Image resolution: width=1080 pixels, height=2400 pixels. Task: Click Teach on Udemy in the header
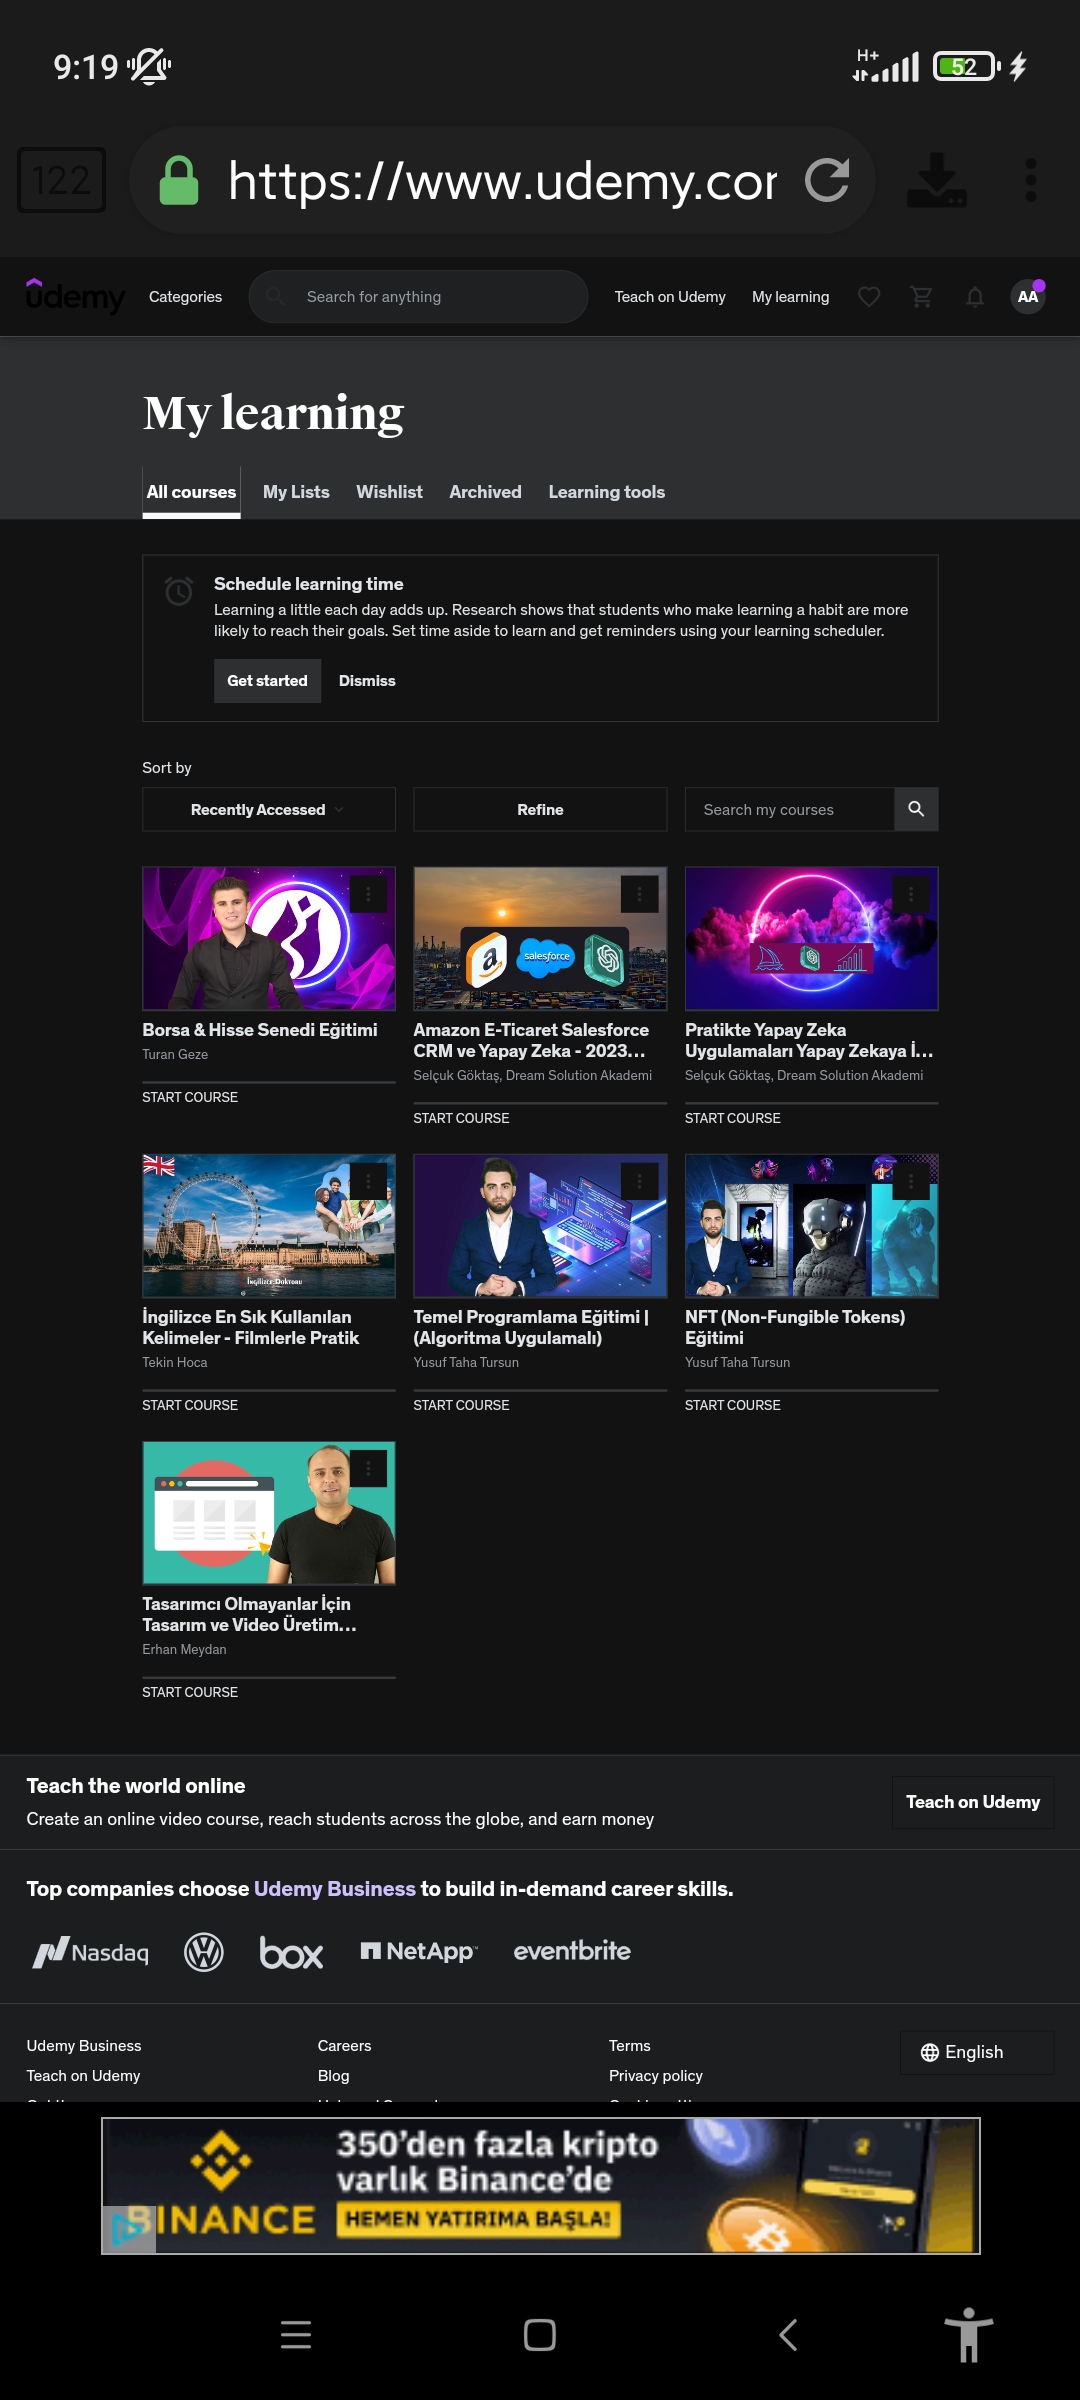(x=670, y=297)
